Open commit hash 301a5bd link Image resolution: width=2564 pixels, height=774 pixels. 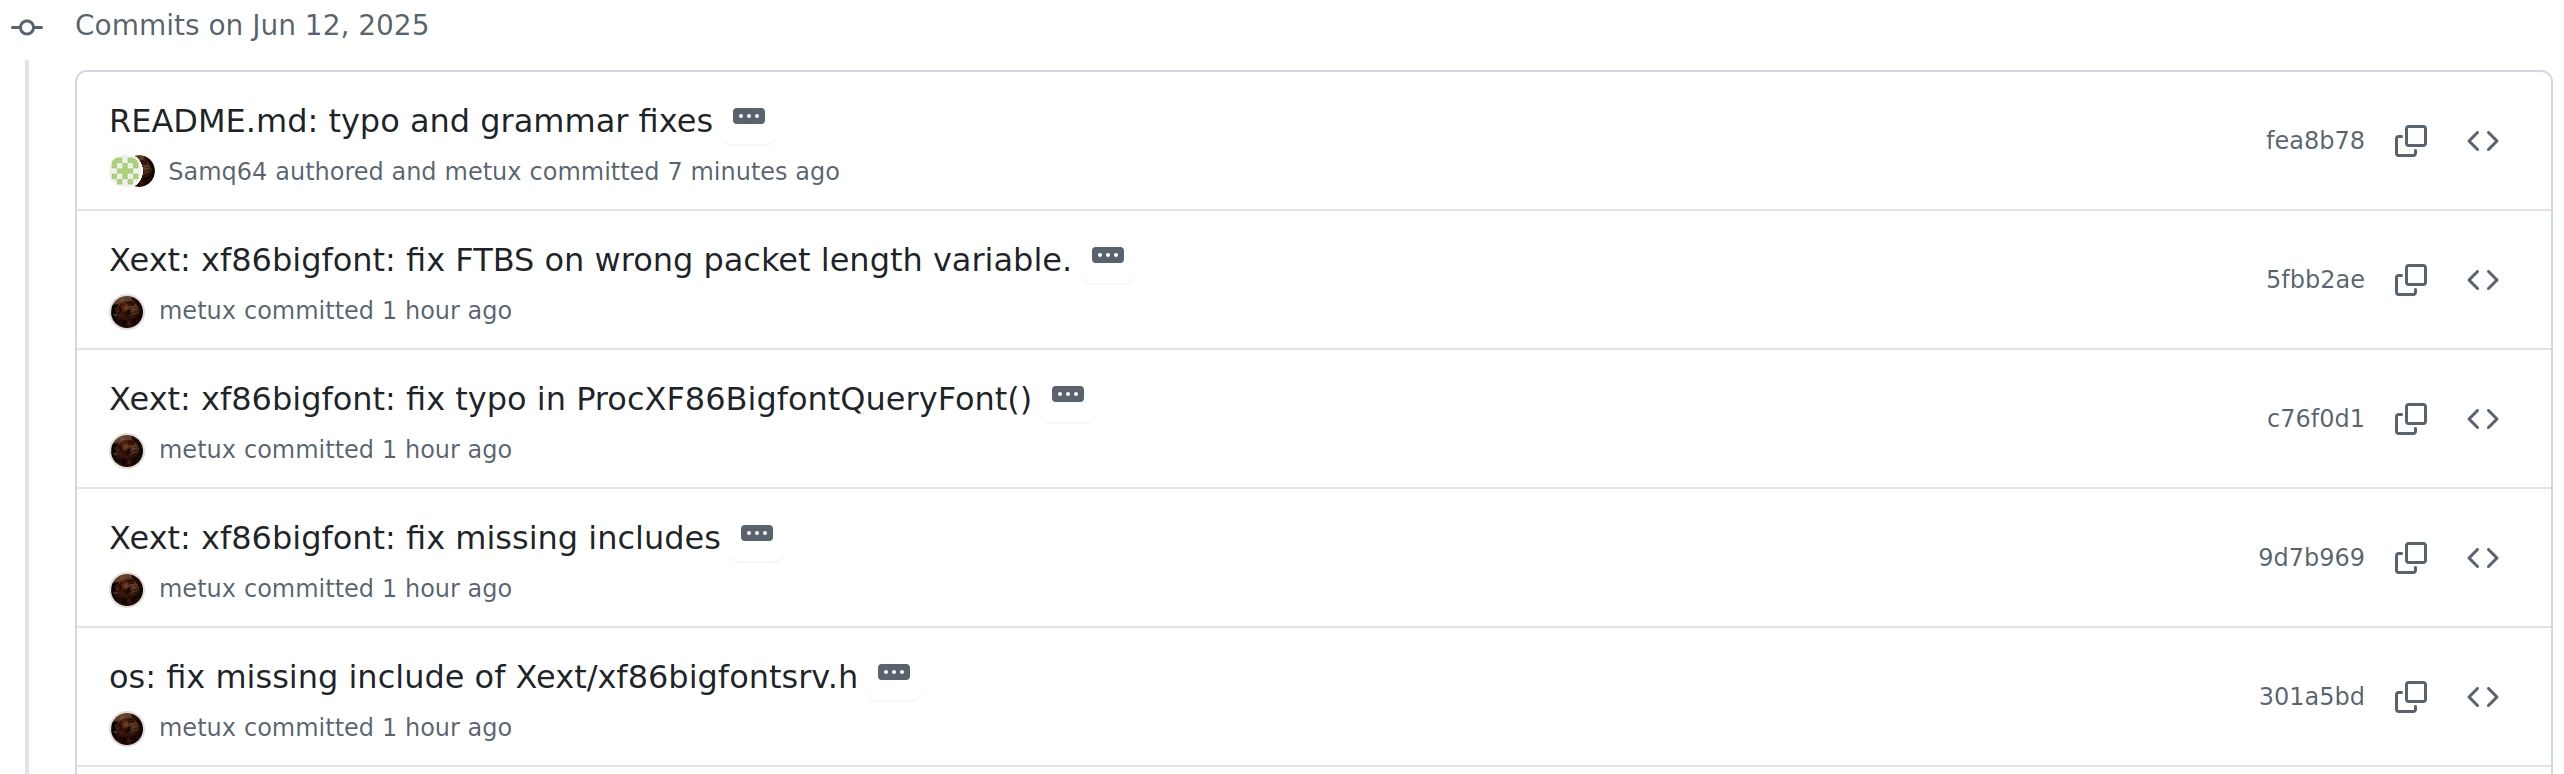[x=2312, y=697]
